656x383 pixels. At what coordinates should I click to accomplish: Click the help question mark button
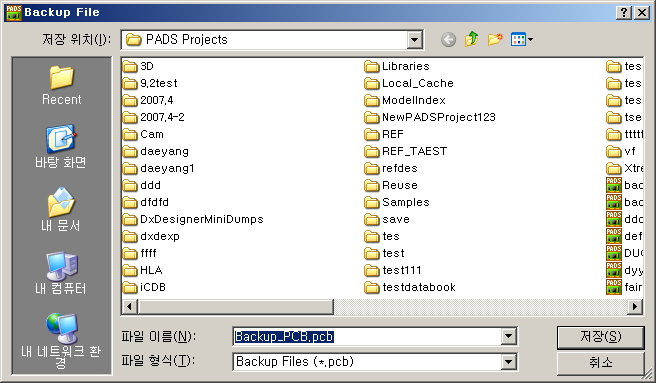(624, 13)
